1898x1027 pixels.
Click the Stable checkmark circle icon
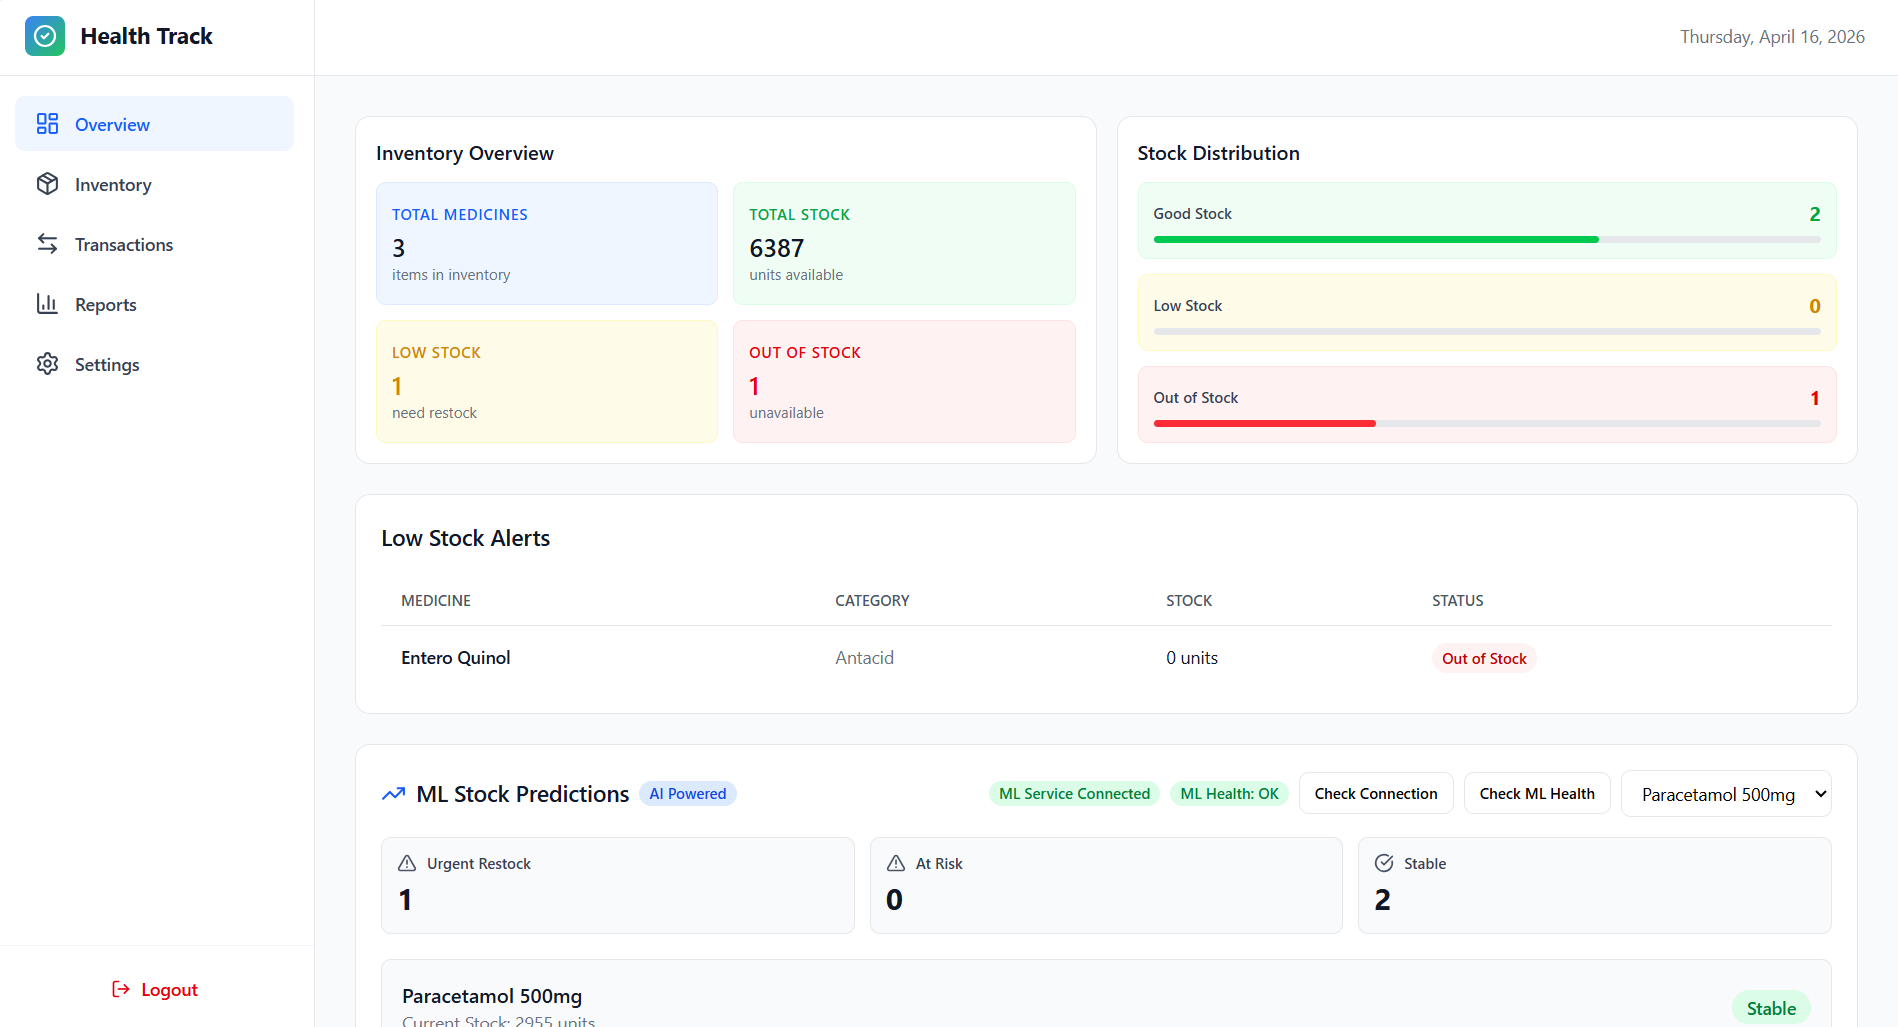click(1384, 863)
